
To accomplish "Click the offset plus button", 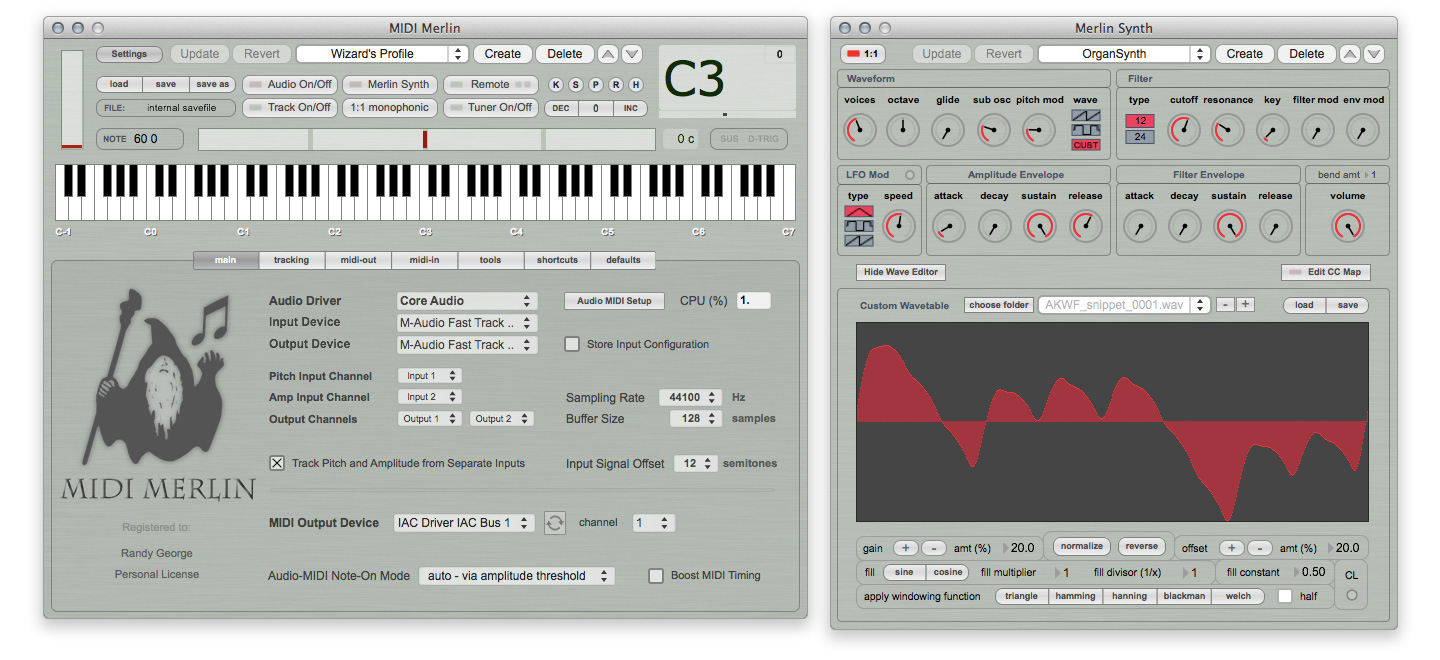I will tap(1232, 548).
